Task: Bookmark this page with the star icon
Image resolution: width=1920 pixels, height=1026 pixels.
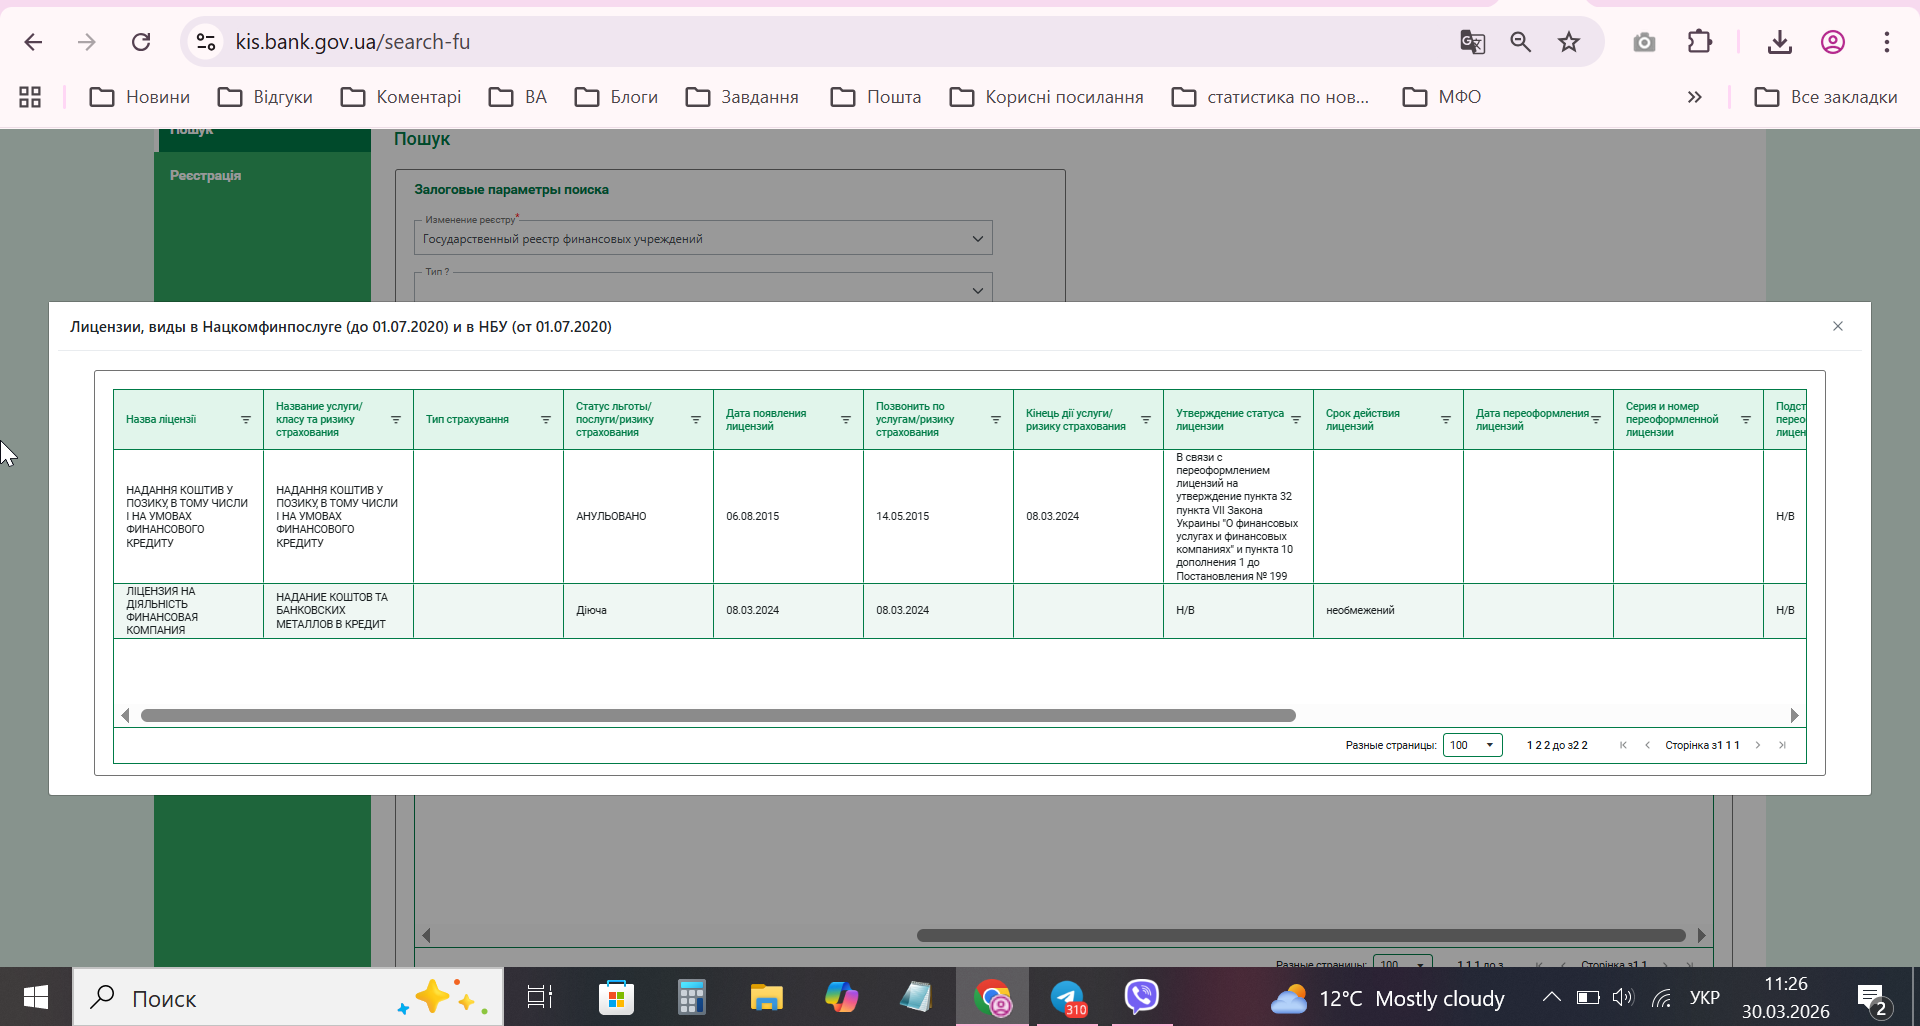Action: [1569, 42]
